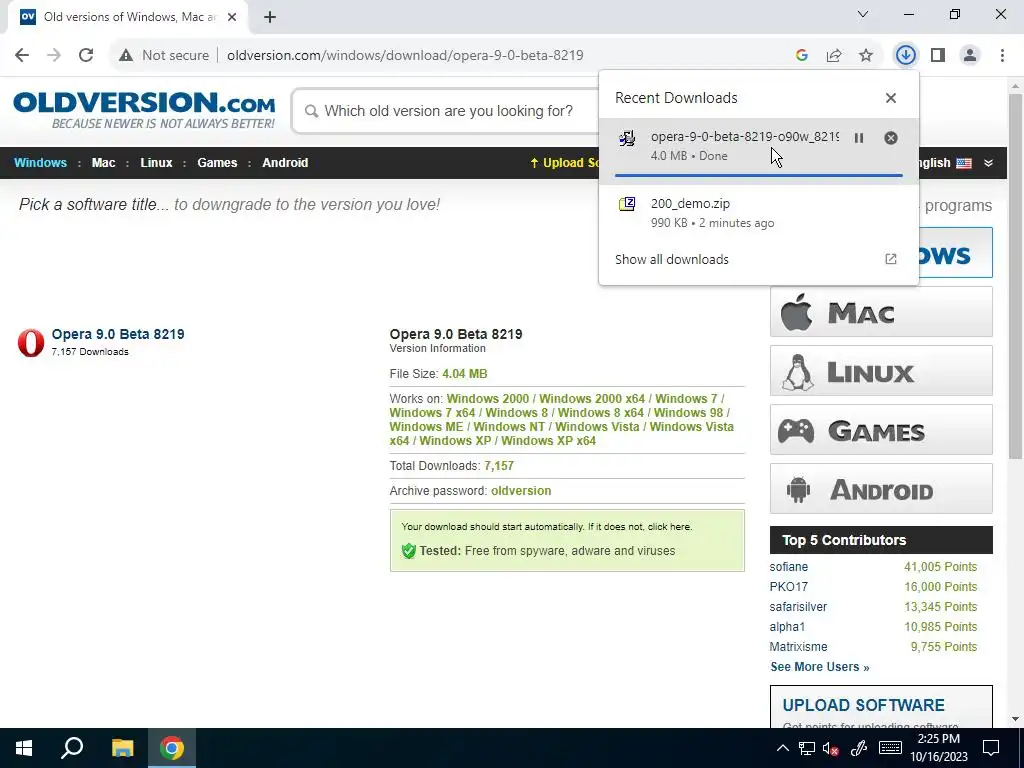Image resolution: width=1024 pixels, height=768 pixels.
Task: Click the OldVersion.com logo
Action: point(144,110)
